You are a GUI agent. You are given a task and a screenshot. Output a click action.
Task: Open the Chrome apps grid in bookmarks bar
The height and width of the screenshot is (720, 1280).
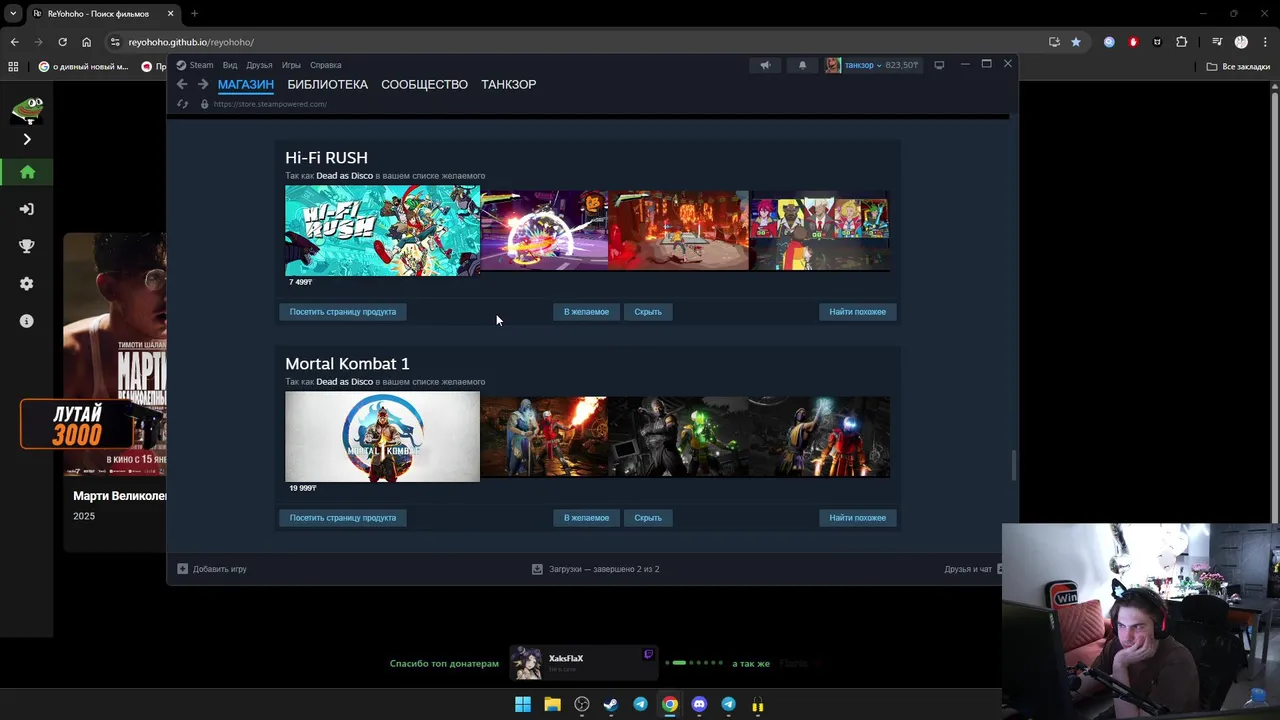(13, 67)
